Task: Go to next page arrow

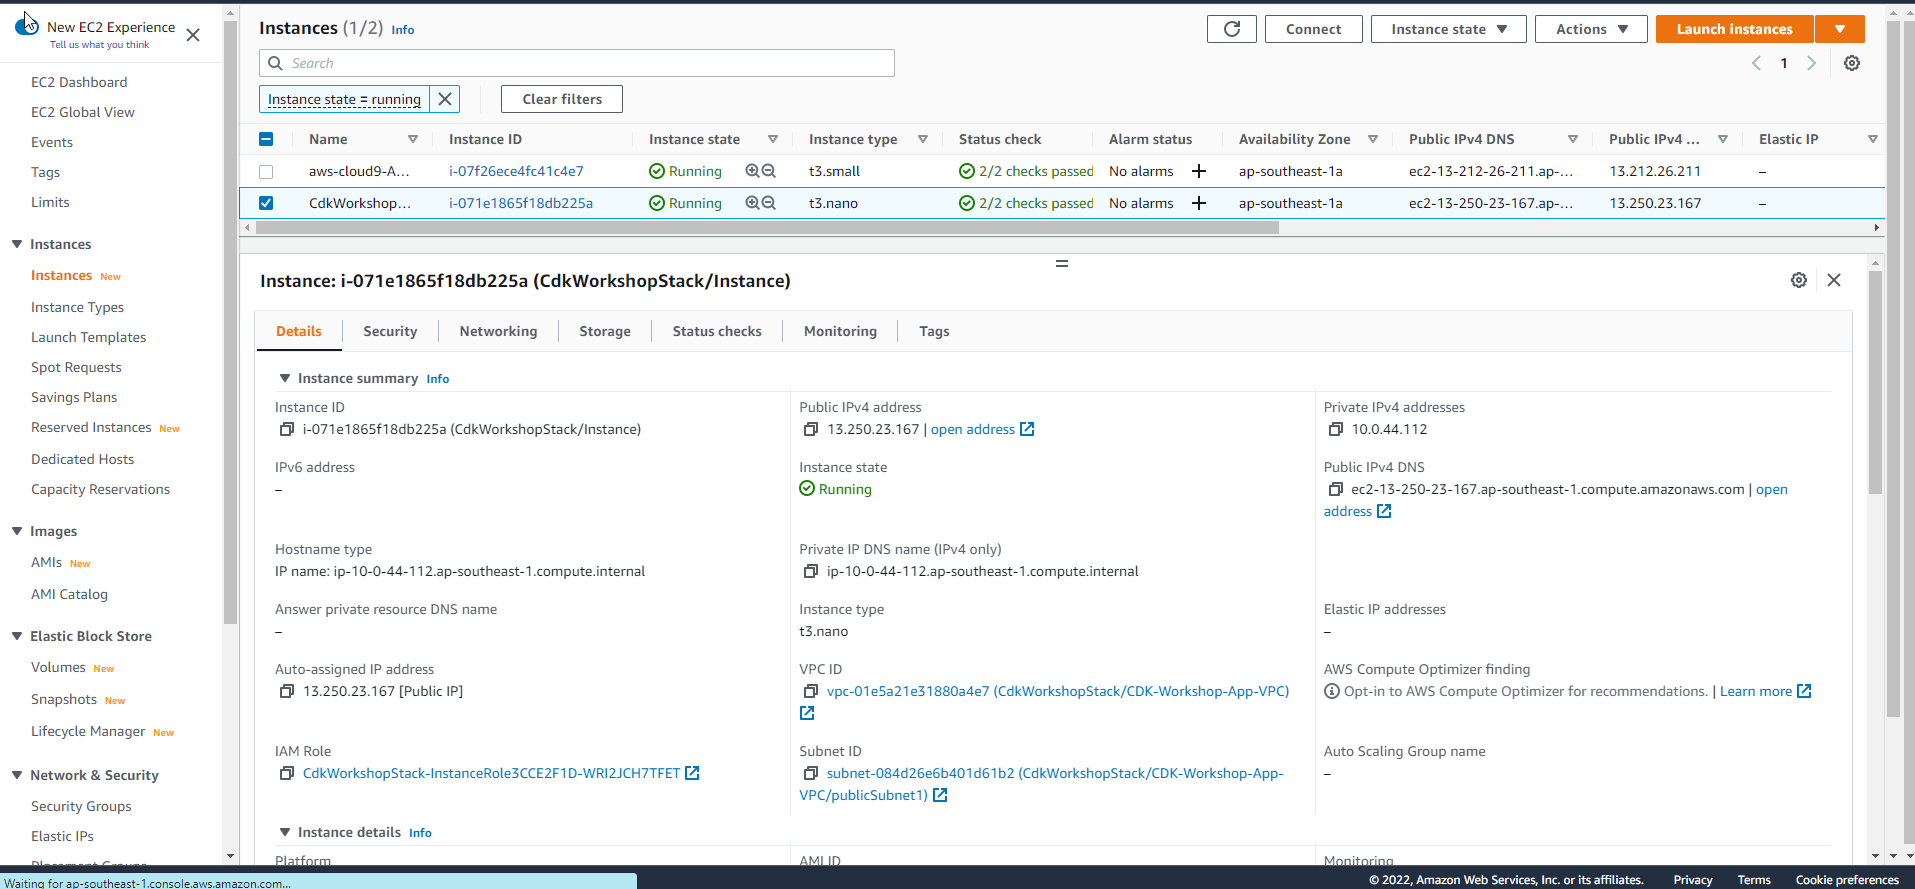Action: pos(1811,63)
